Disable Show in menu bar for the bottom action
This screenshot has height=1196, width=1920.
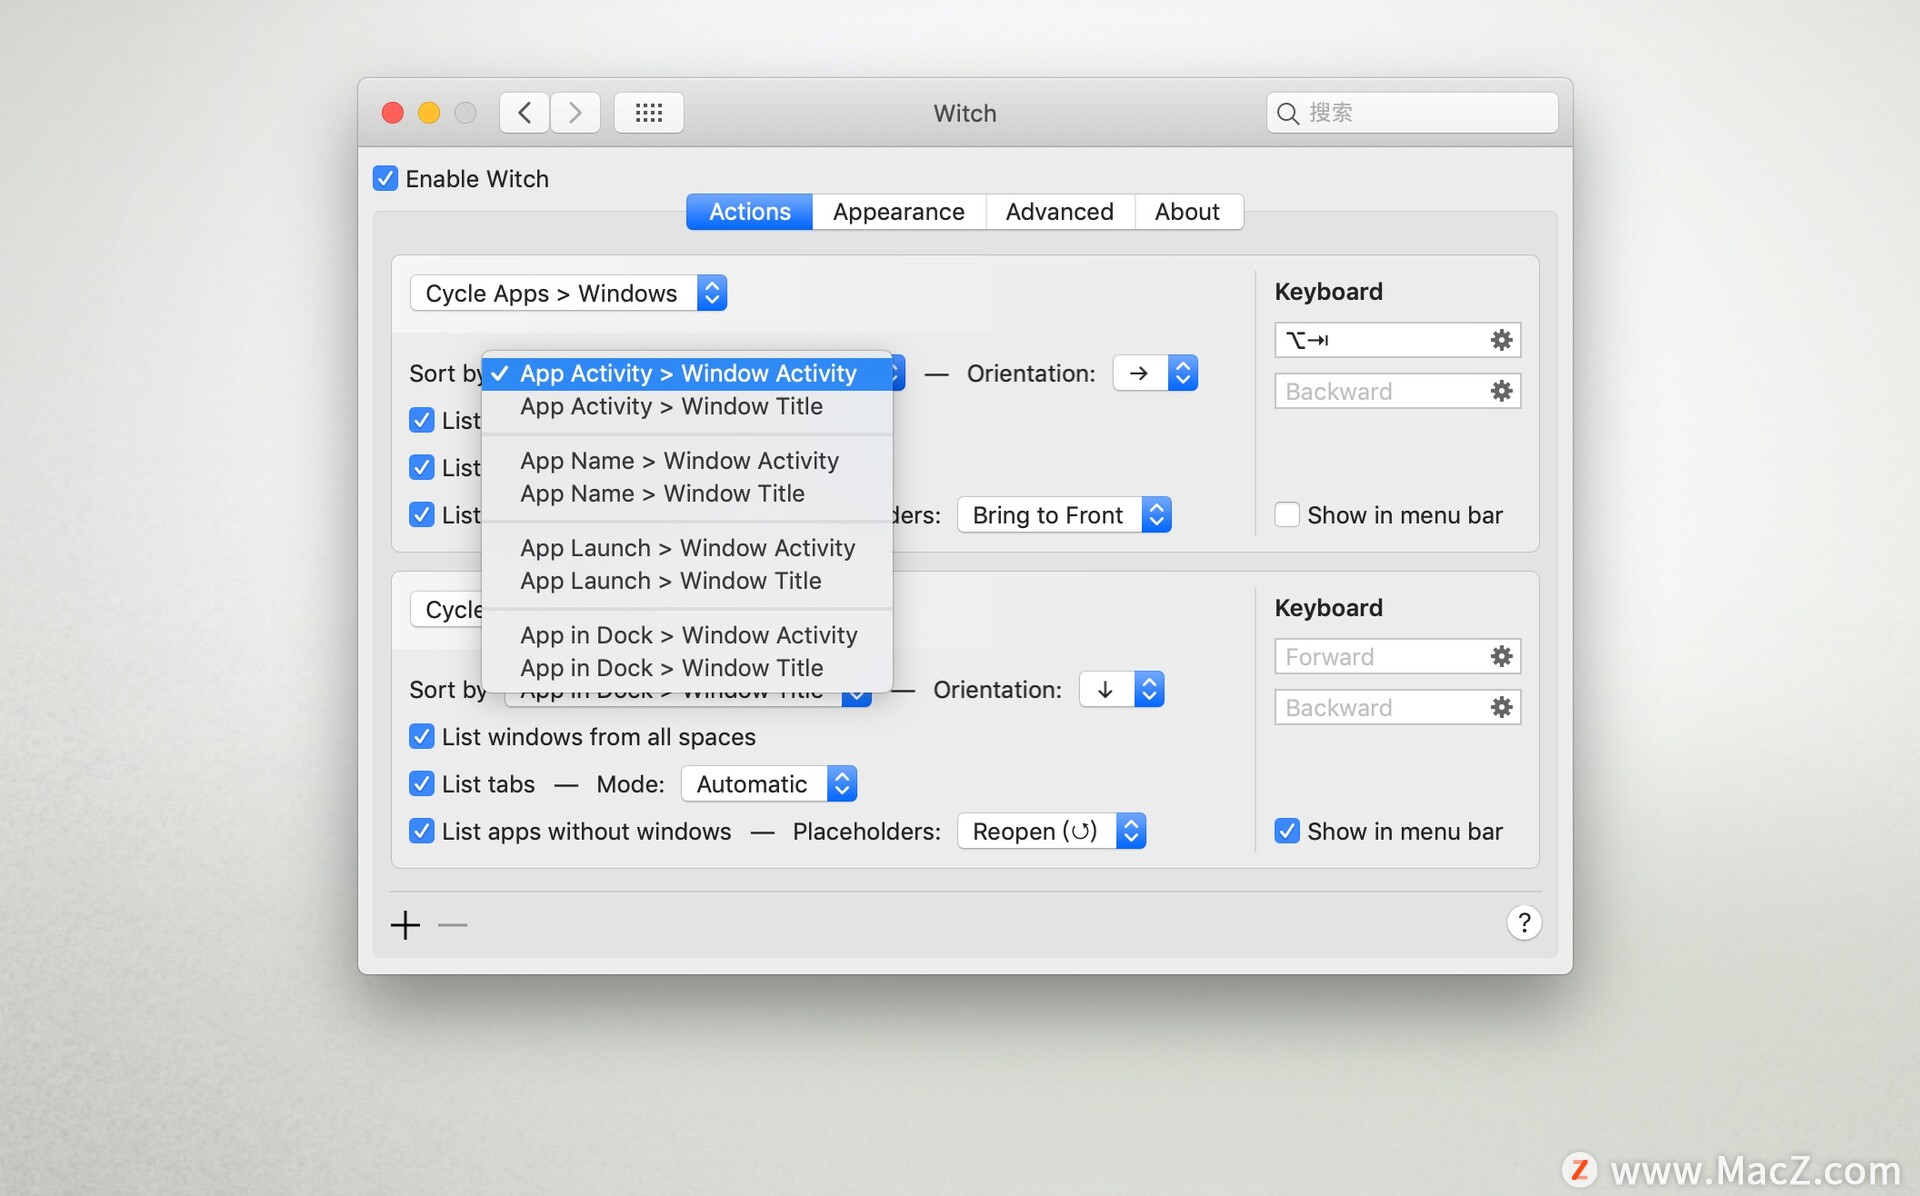tap(1287, 831)
